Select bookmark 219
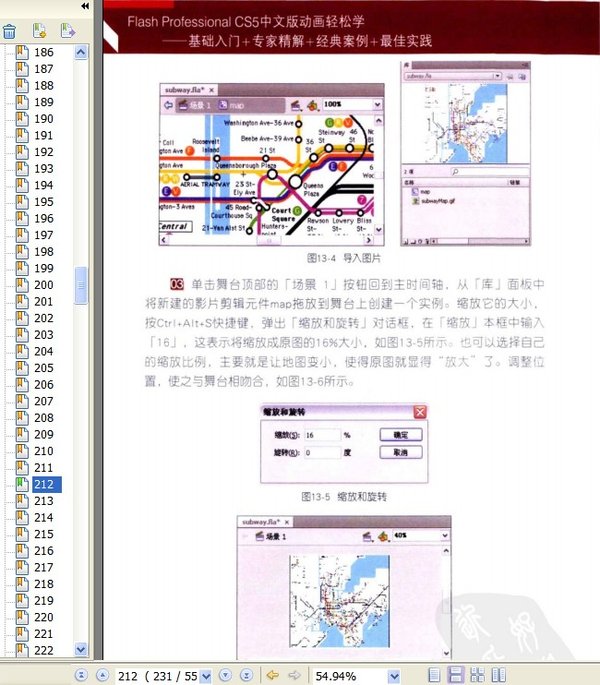This screenshot has width=600, height=685. pos(44,600)
